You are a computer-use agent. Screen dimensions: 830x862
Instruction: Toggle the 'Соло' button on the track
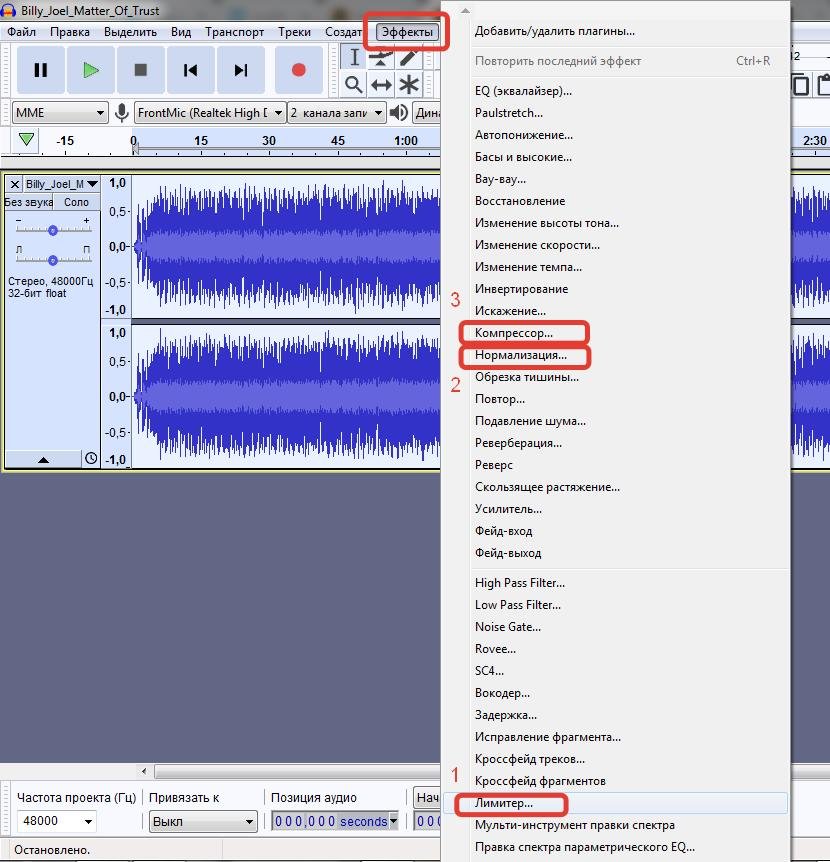click(x=76, y=202)
